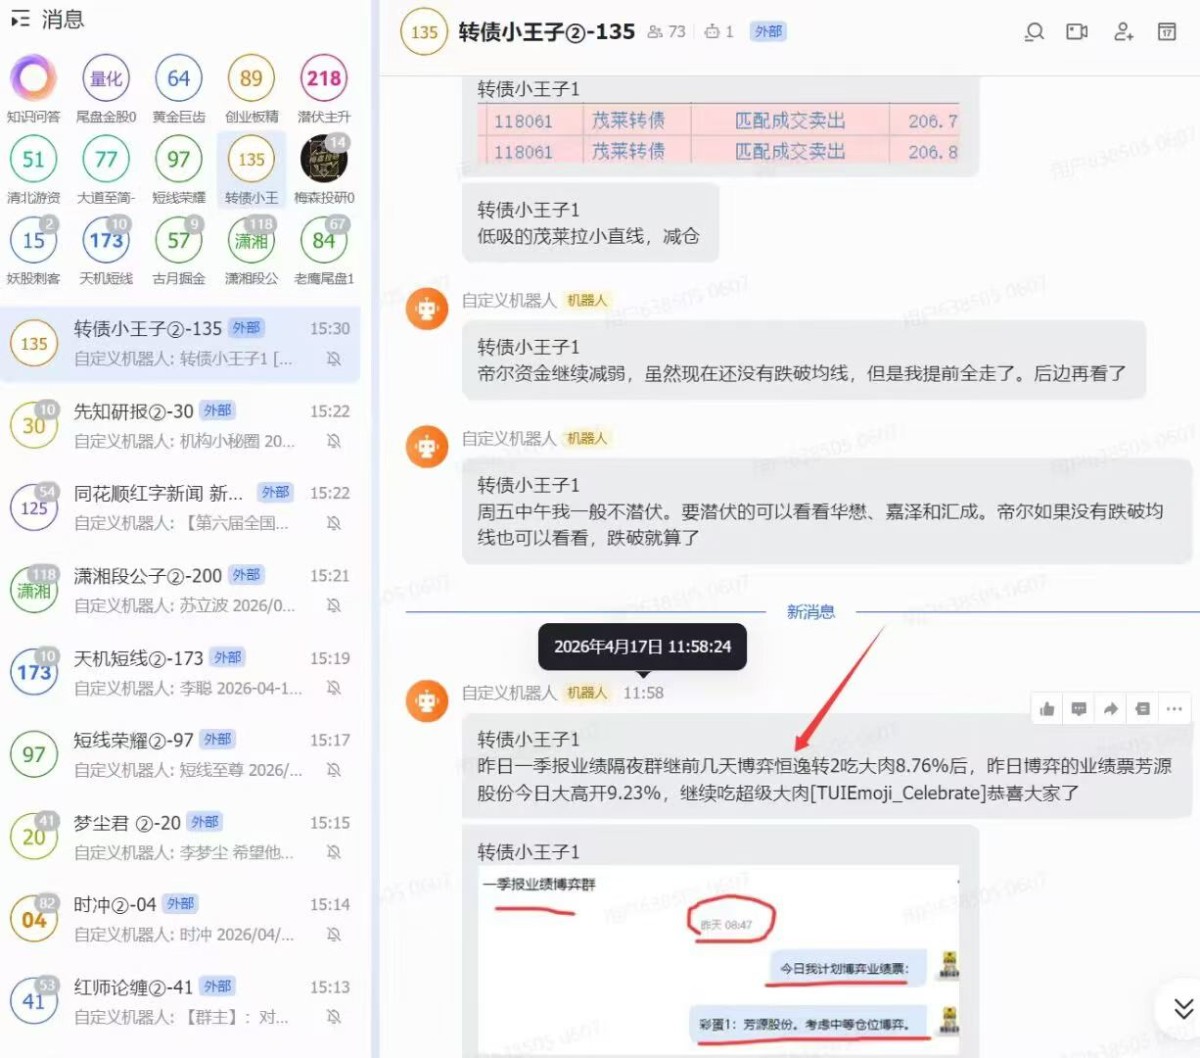The width and height of the screenshot is (1200, 1058).
Task: Open more options for the hovered message
Action: point(1174,709)
